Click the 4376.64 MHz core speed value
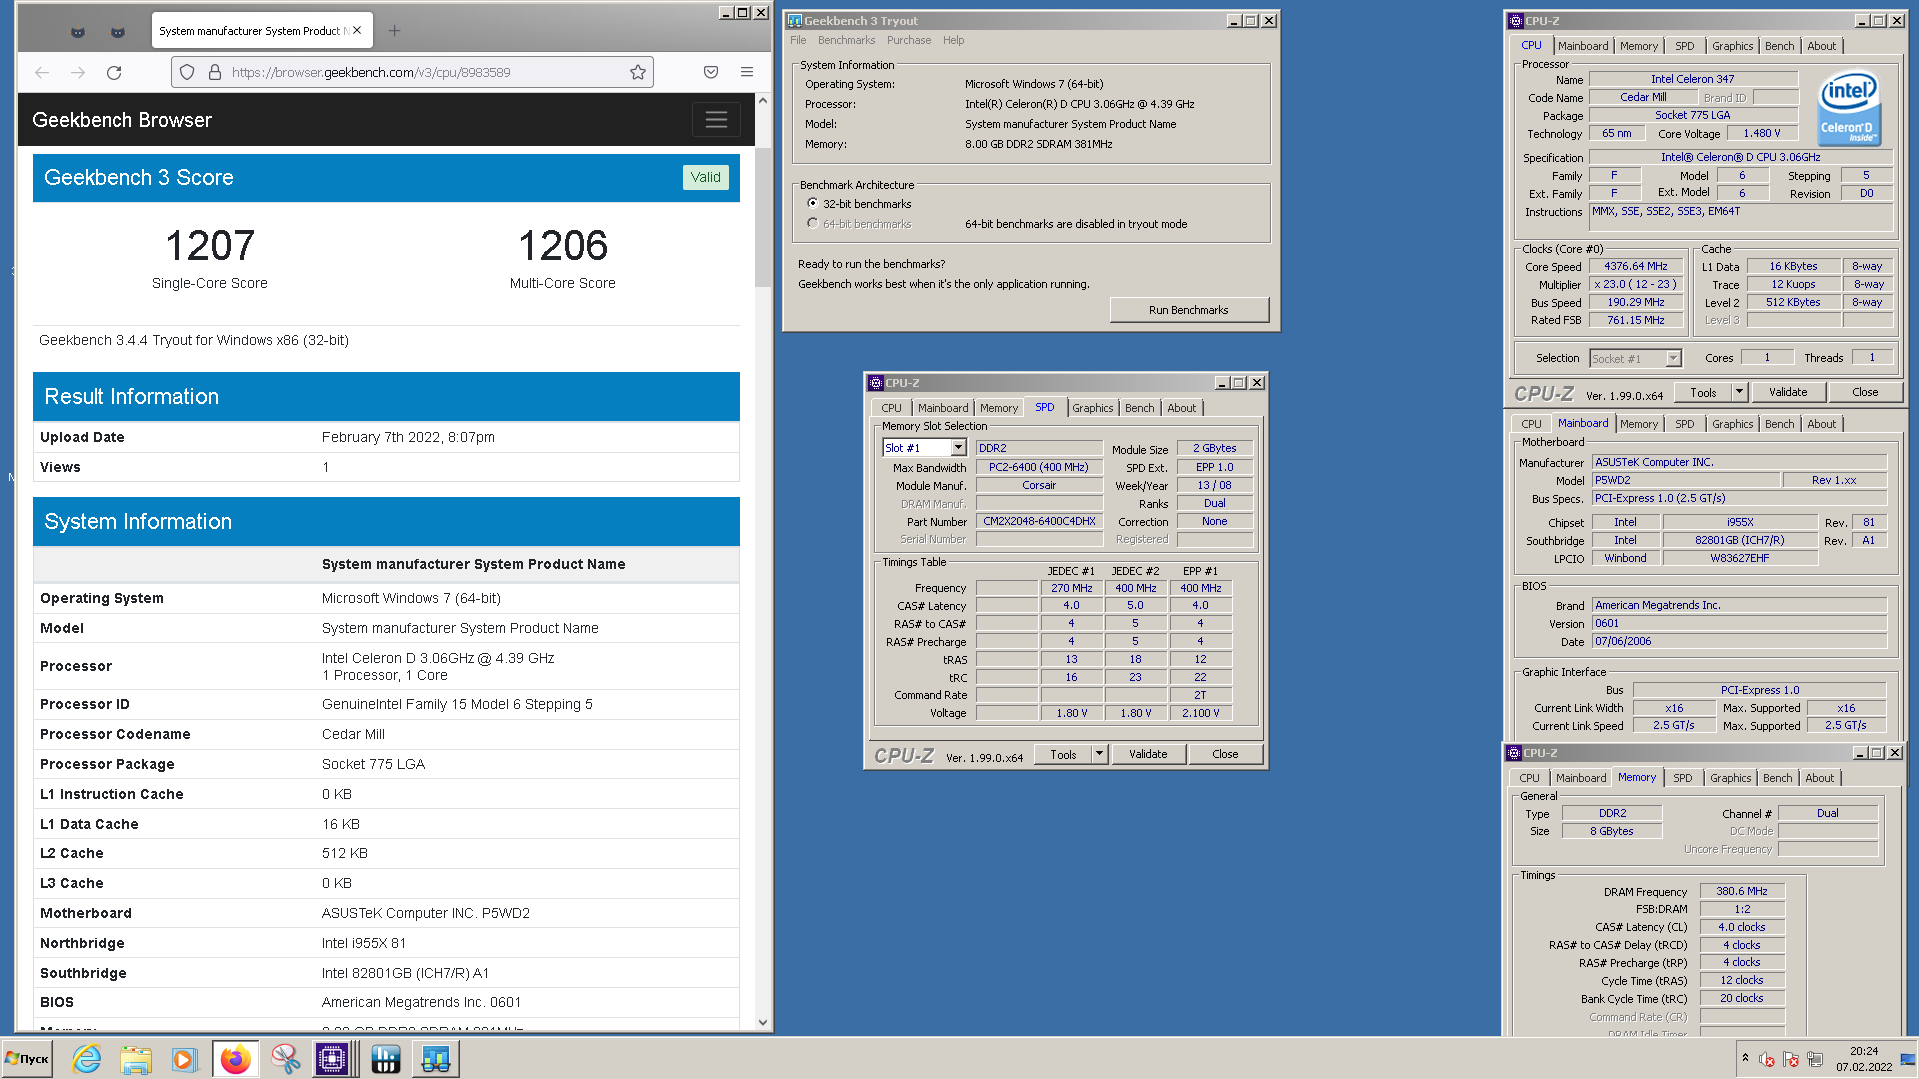This screenshot has height=1079, width=1919. 1636,266
